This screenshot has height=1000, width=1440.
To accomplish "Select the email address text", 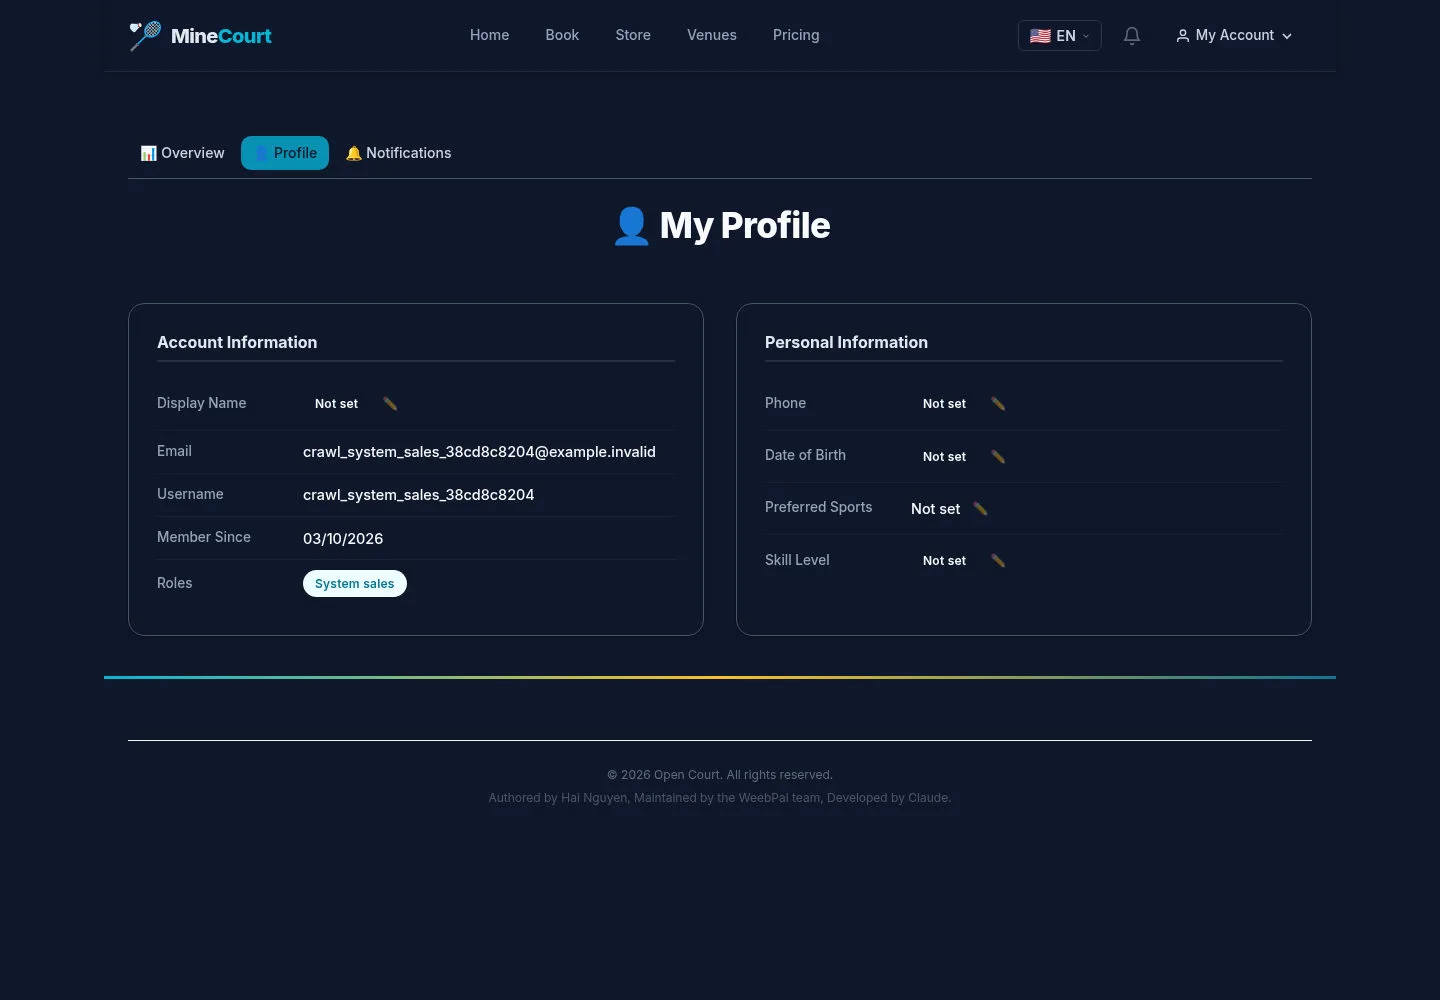I will click(x=479, y=452).
